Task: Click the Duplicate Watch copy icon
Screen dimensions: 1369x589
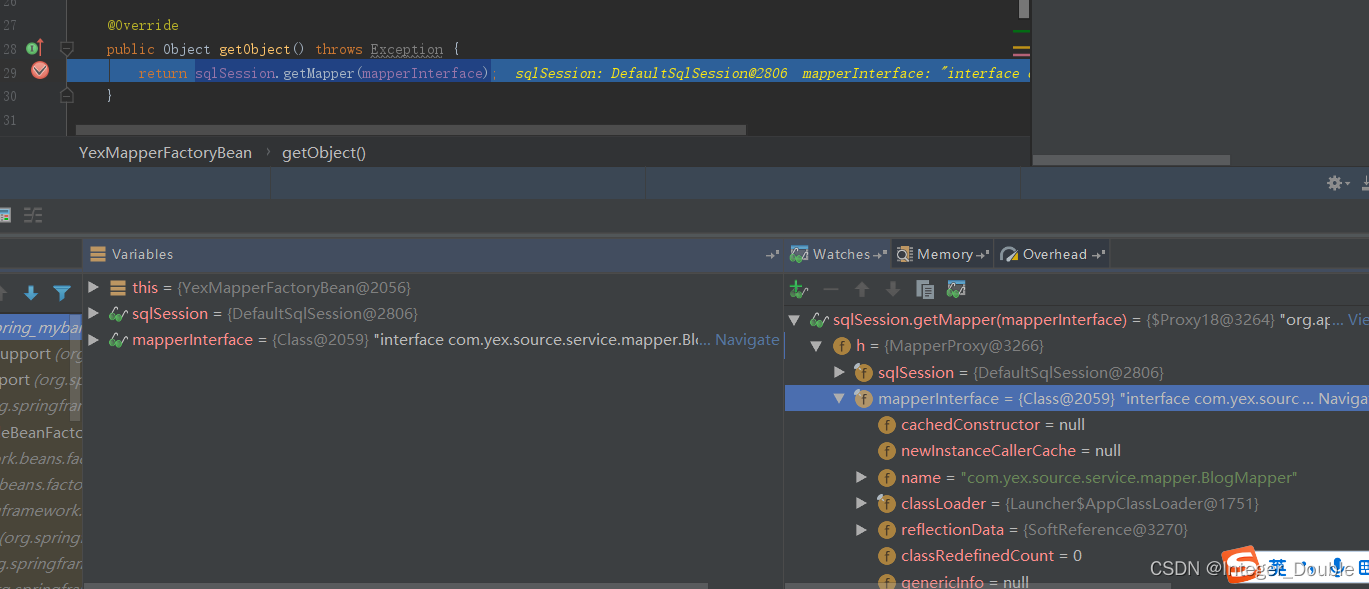Action: pos(925,289)
